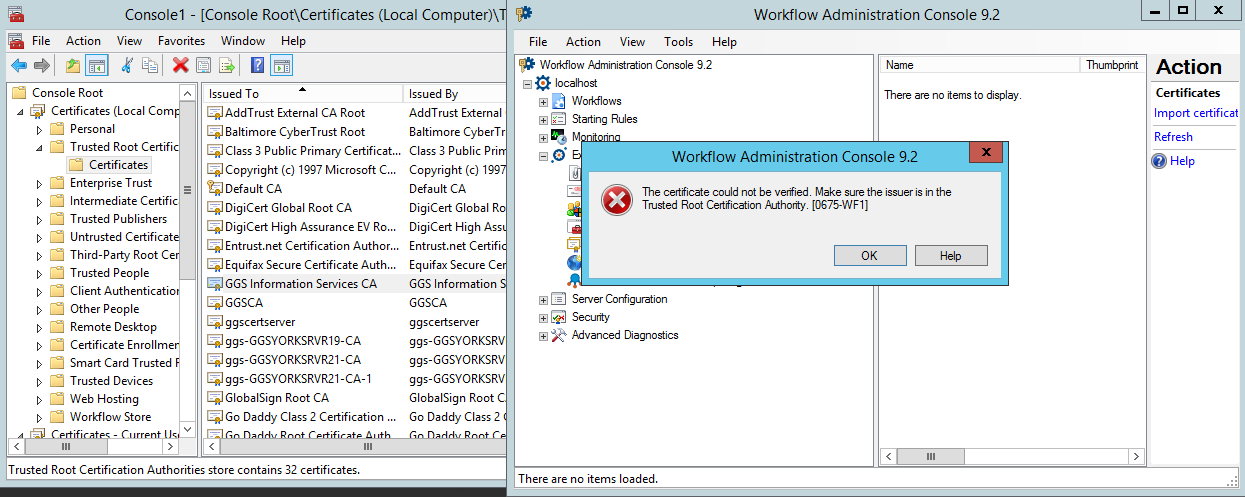This screenshot has height=497, width=1245.
Task: Open the Workflows node icon
Action: point(559,101)
